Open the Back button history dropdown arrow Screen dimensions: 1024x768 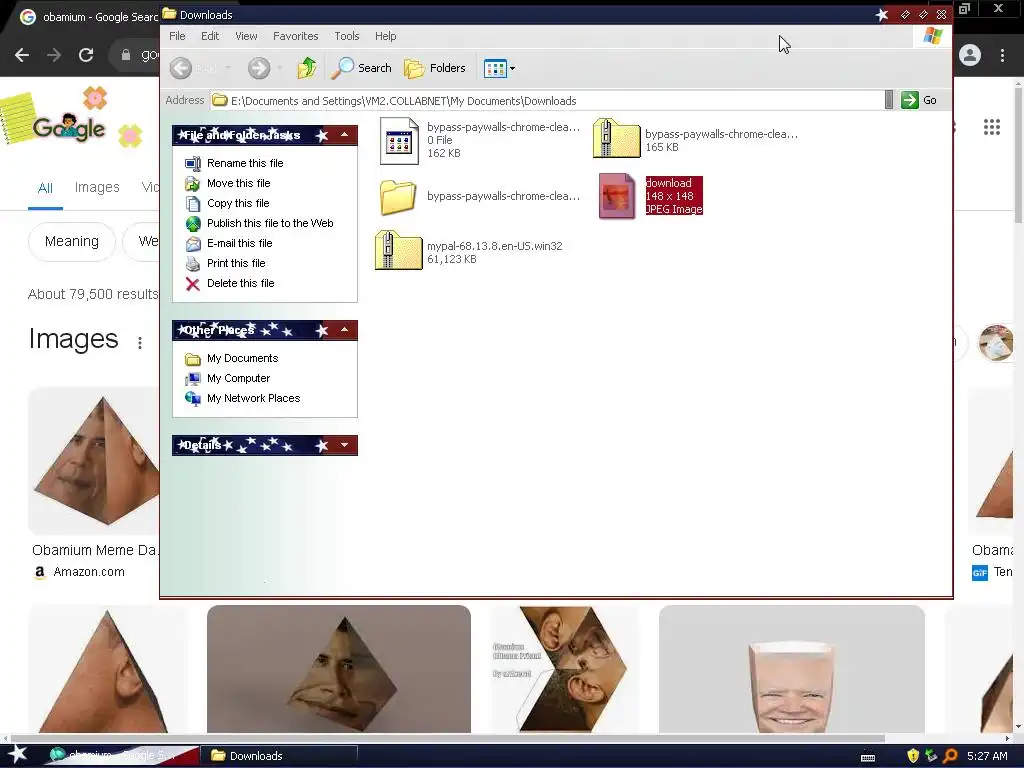point(228,68)
